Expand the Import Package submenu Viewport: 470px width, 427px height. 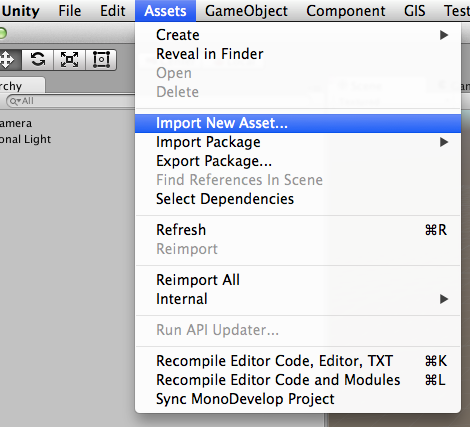[x=298, y=142]
